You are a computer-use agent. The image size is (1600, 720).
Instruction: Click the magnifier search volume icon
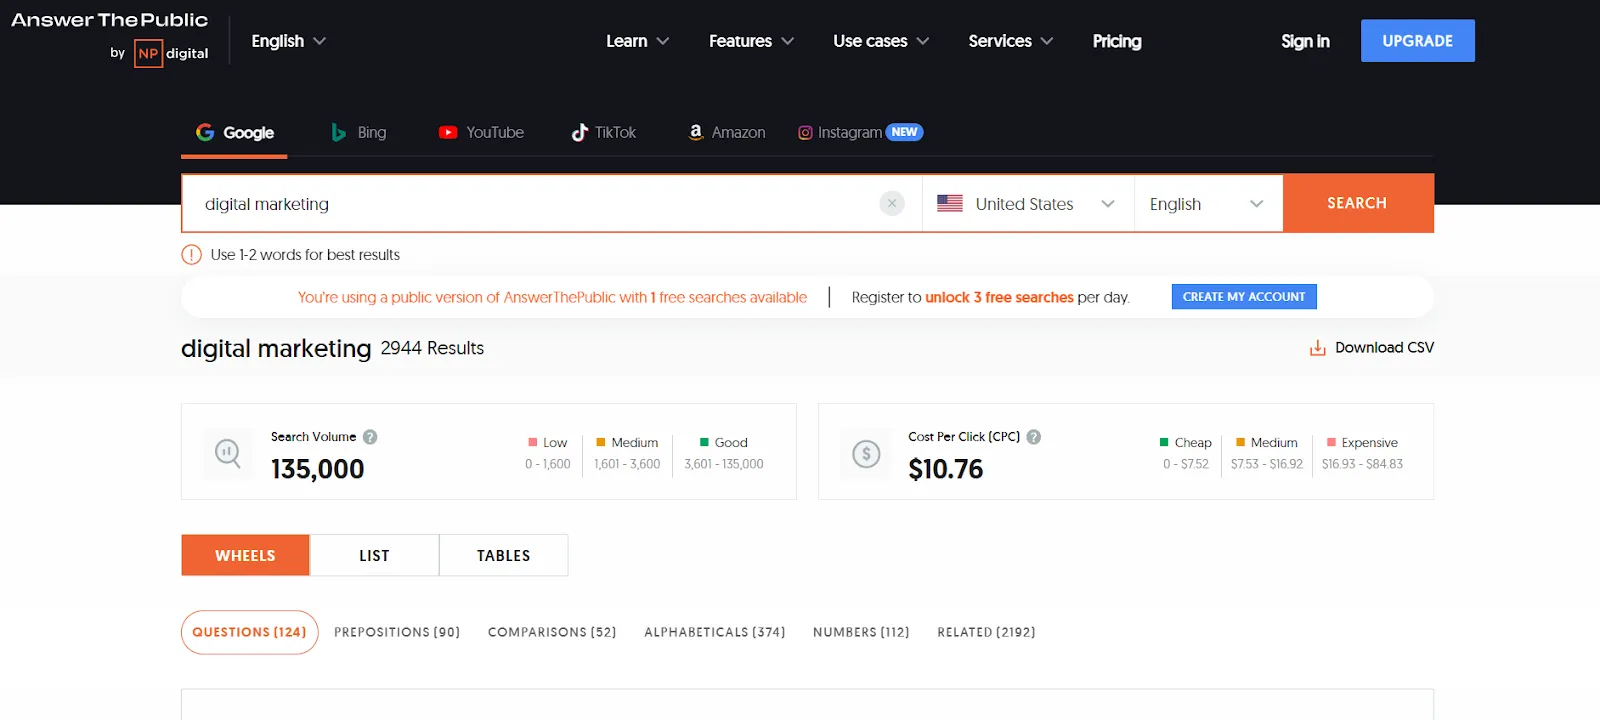tap(228, 454)
